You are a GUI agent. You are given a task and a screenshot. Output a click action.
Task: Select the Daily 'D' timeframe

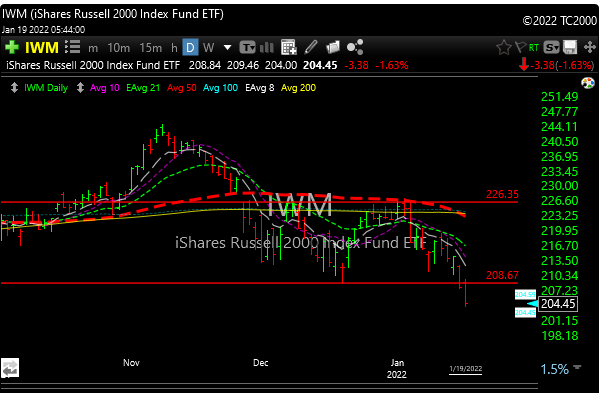coord(190,48)
